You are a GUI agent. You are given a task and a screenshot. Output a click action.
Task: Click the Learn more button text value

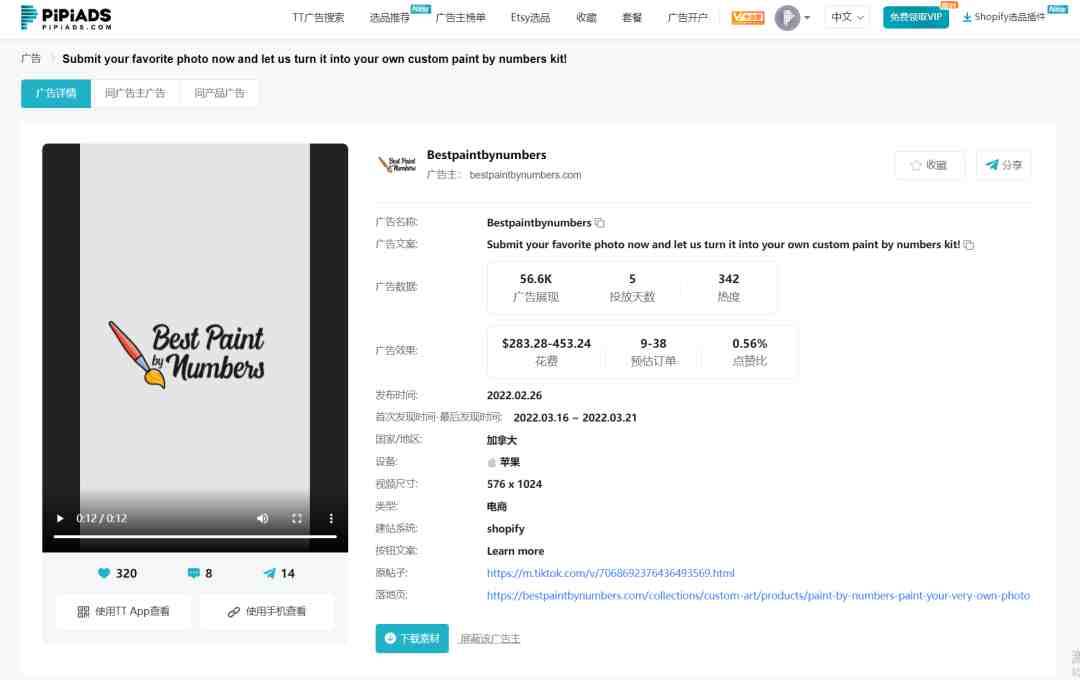[515, 551]
